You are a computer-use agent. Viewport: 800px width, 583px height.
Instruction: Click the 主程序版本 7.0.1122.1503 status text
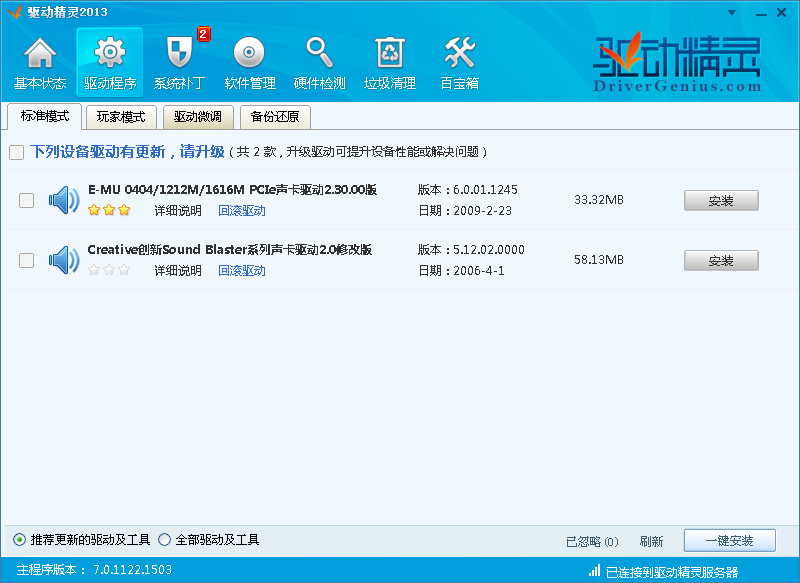pos(94,570)
